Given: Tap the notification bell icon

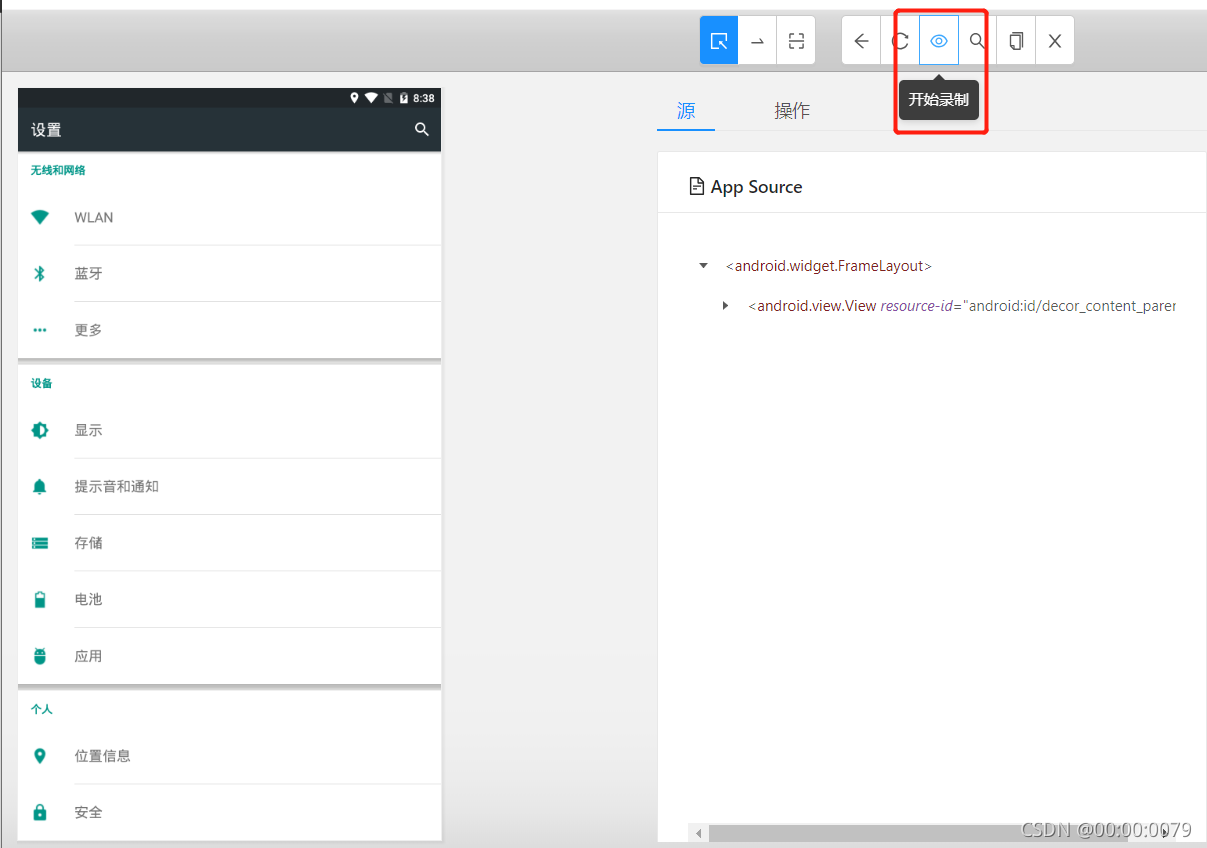Looking at the screenshot, I should pyautogui.click(x=40, y=486).
